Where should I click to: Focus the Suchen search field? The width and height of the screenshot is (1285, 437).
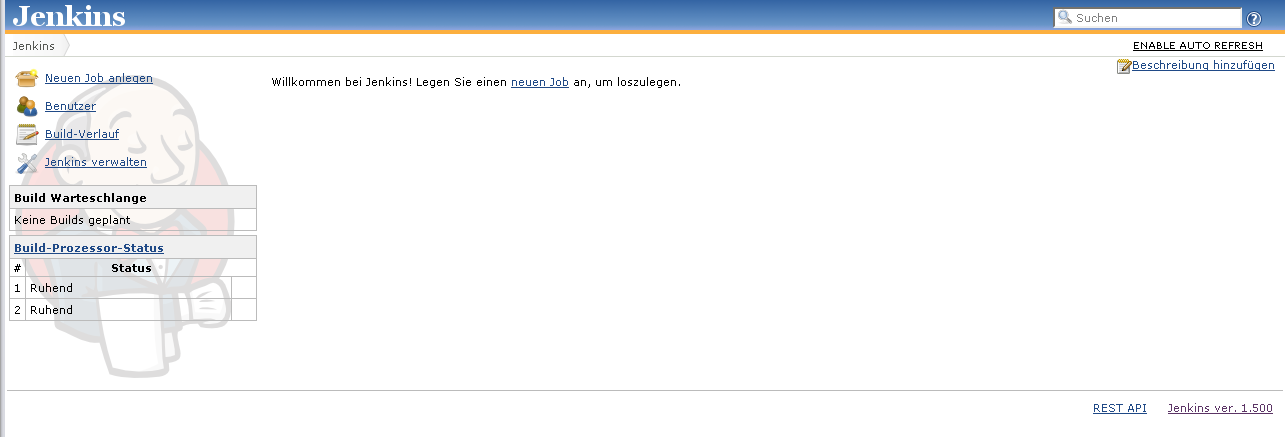click(1155, 18)
